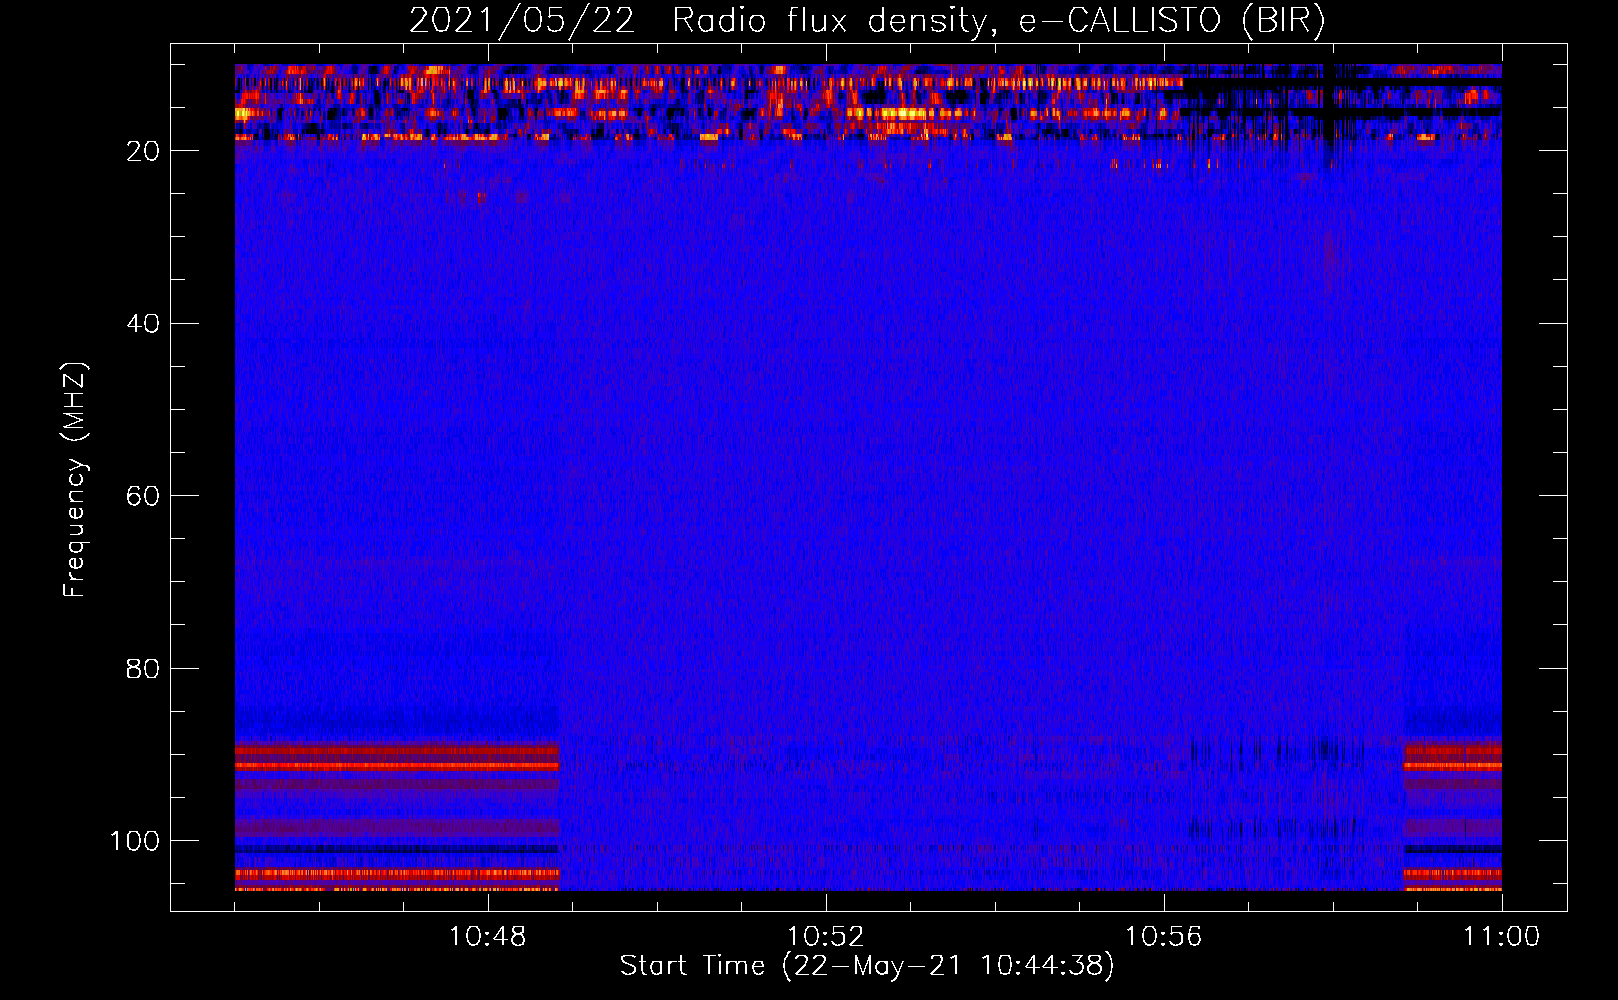
Task: Click the 20 MHz frequency tick label
Action: click(143, 151)
